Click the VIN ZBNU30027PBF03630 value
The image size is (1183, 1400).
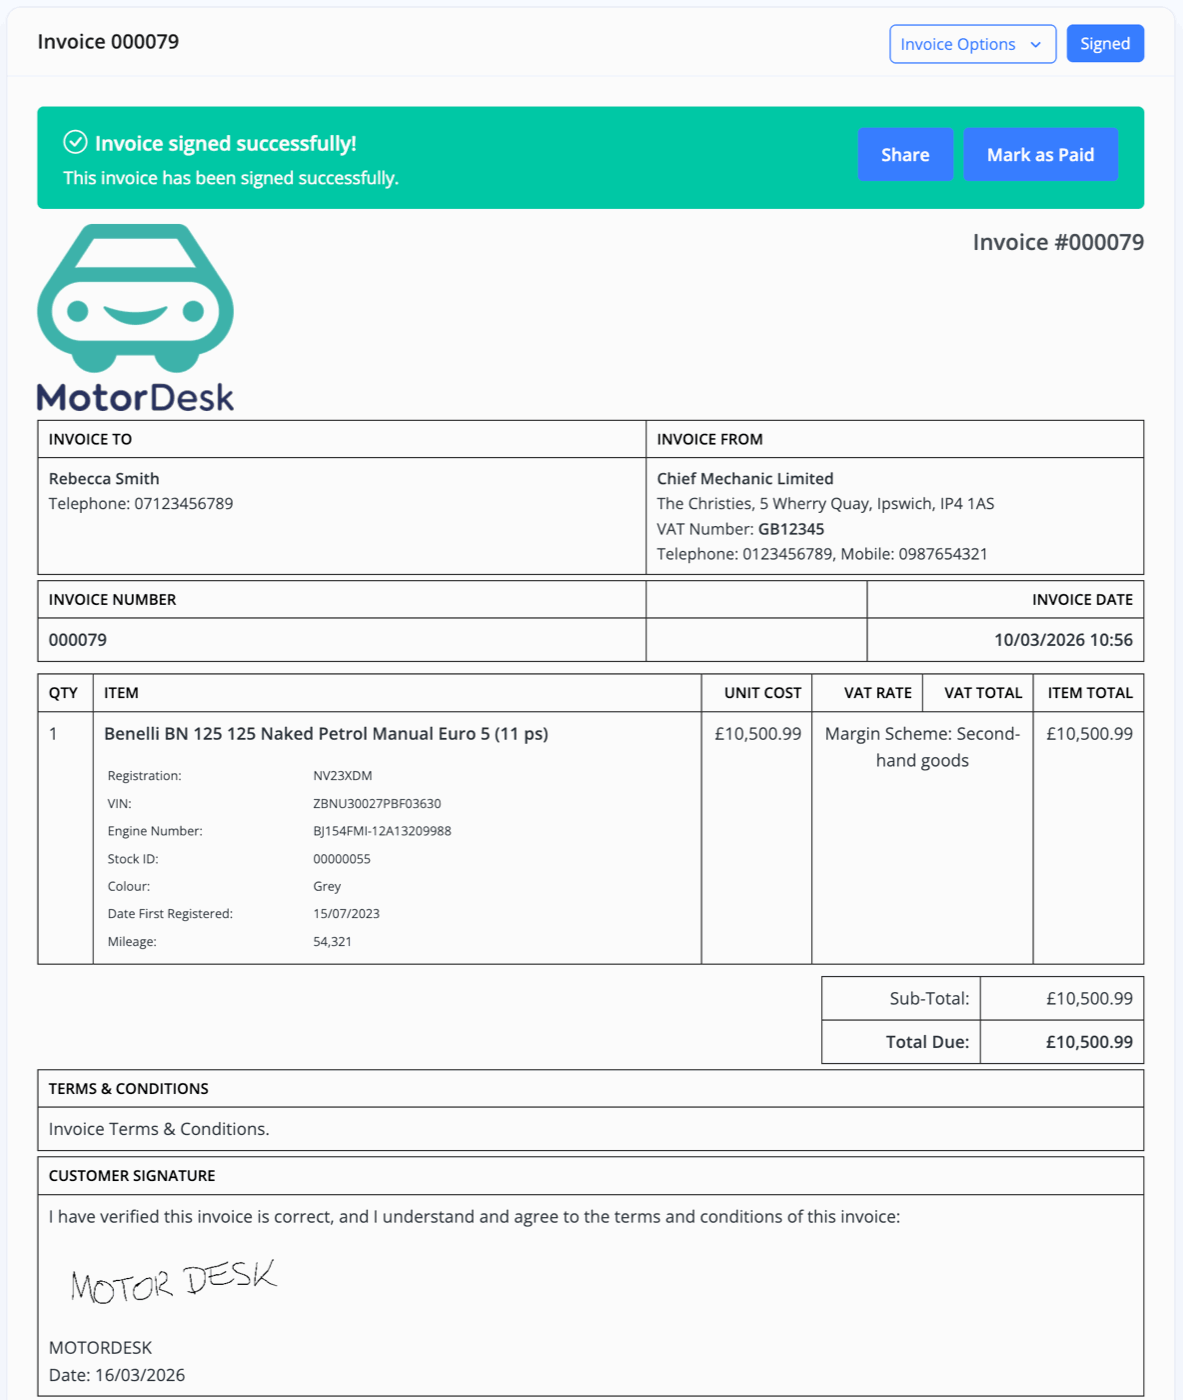click(x=376, y=804)
